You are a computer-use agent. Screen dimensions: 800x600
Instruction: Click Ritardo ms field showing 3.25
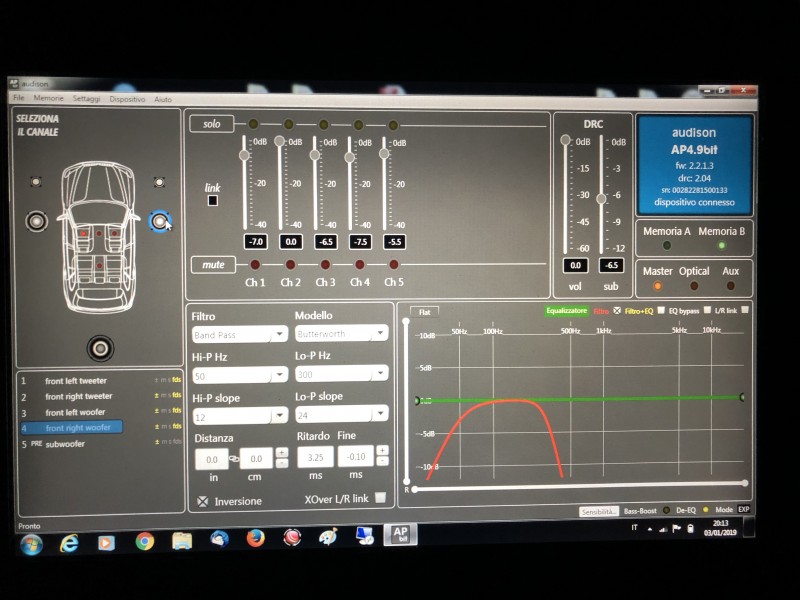[315, 457]
